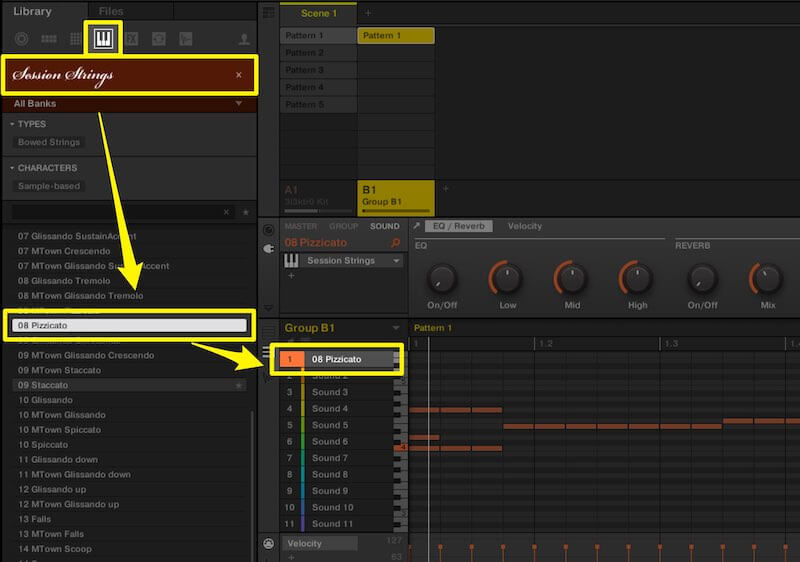This screenshot has width=800, height=562.
Task: Open the Projects browser type icon
Action: 21,39
